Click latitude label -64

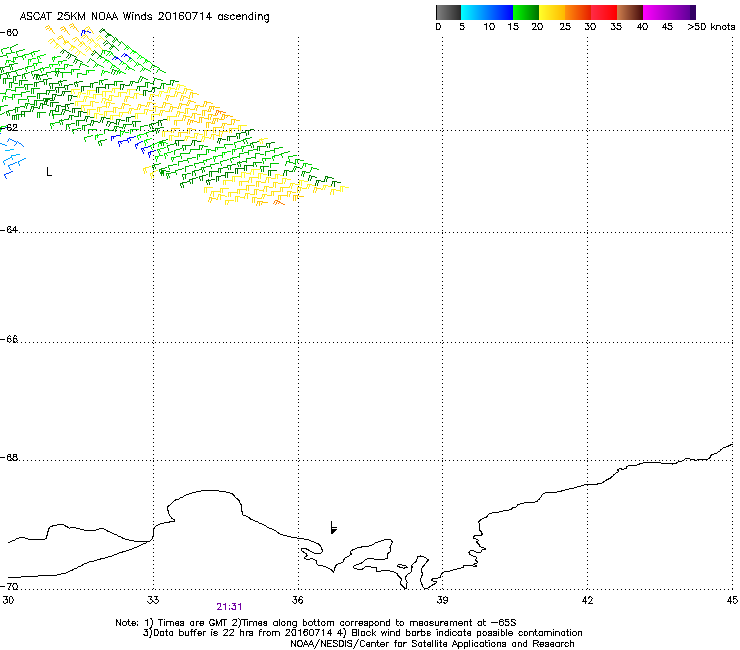[9, 229]
